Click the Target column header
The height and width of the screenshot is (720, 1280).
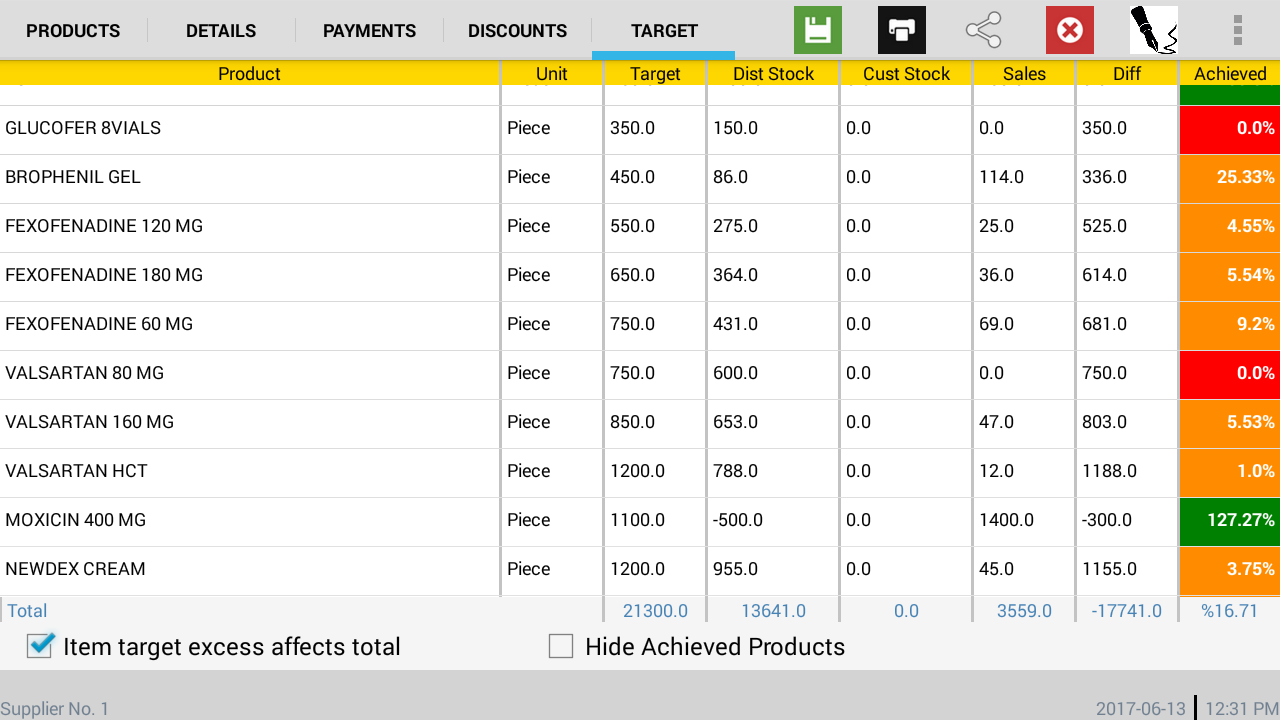coord(655,74)
